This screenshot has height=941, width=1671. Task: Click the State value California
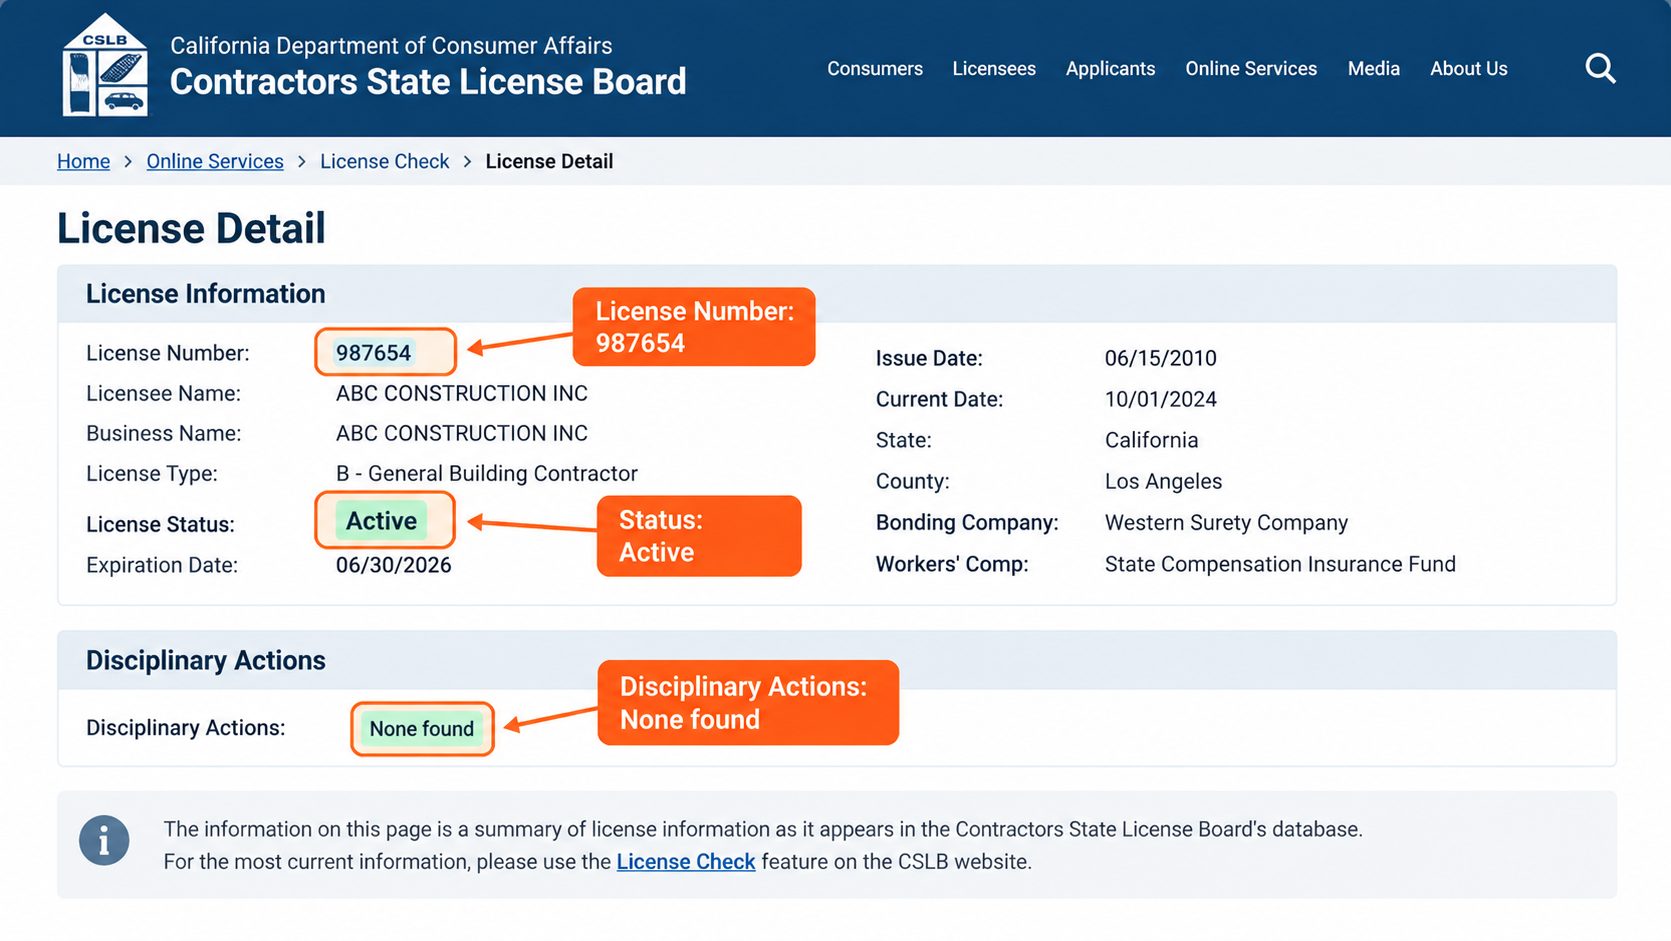(x=1152, y=440)
